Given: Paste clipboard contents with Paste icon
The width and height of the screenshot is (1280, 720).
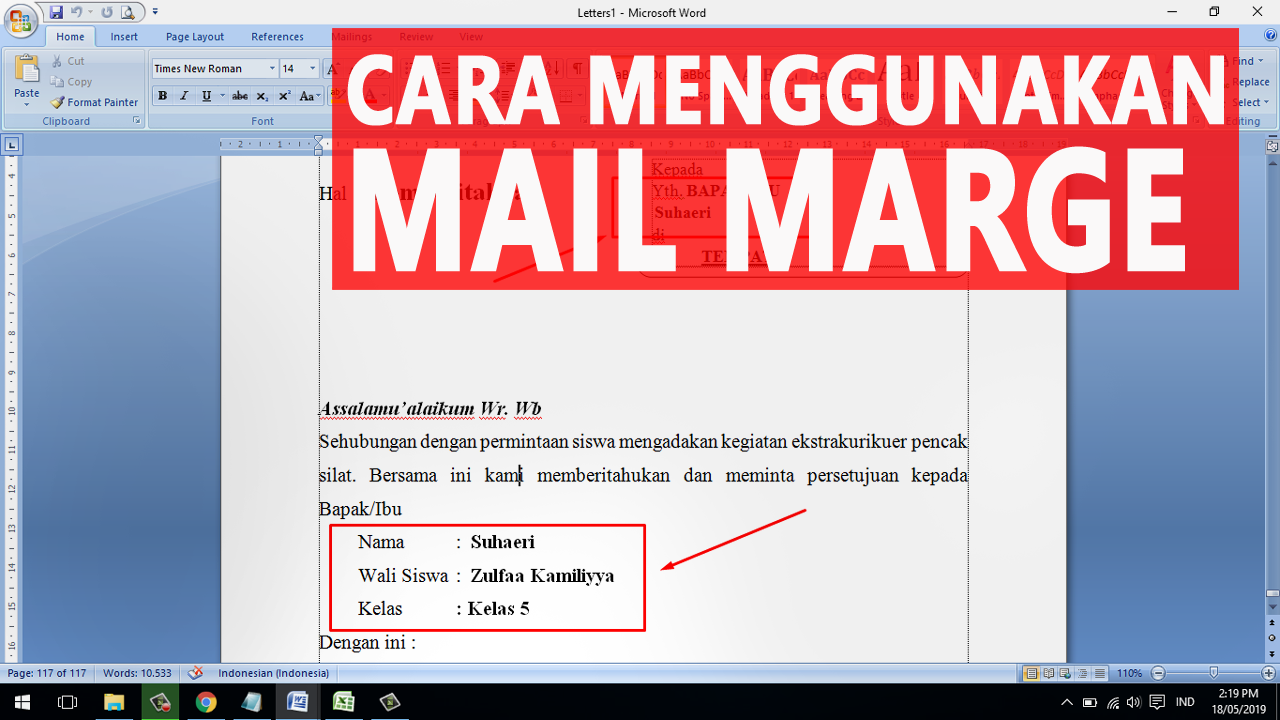Looking at the screenshot, I should (x=27, y=70).
